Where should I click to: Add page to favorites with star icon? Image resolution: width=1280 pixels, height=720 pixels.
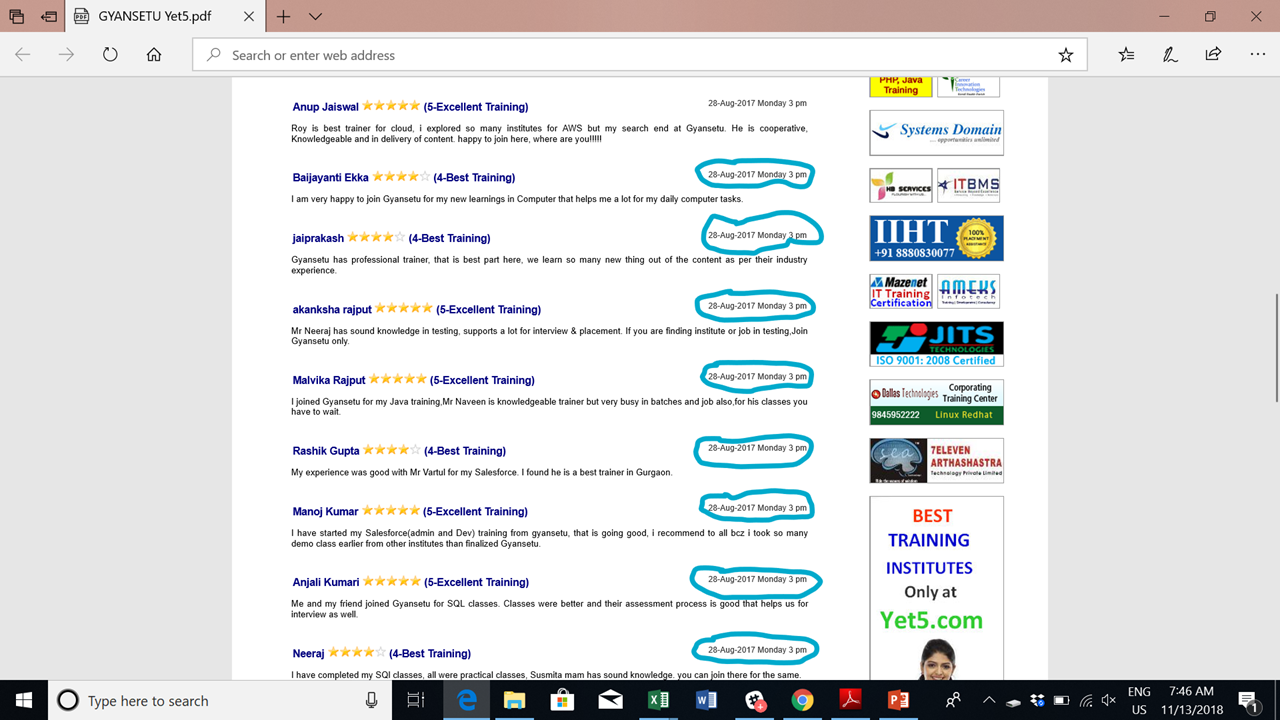click(1066, 55)
